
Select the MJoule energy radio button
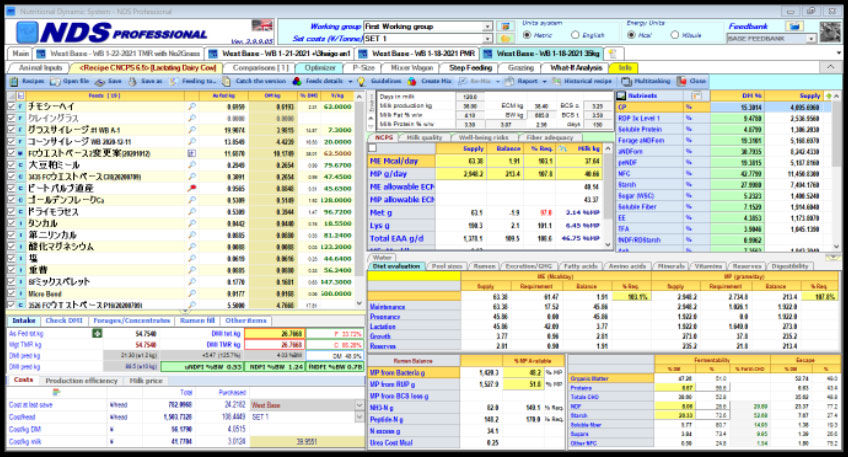click(x=674, y=35)
